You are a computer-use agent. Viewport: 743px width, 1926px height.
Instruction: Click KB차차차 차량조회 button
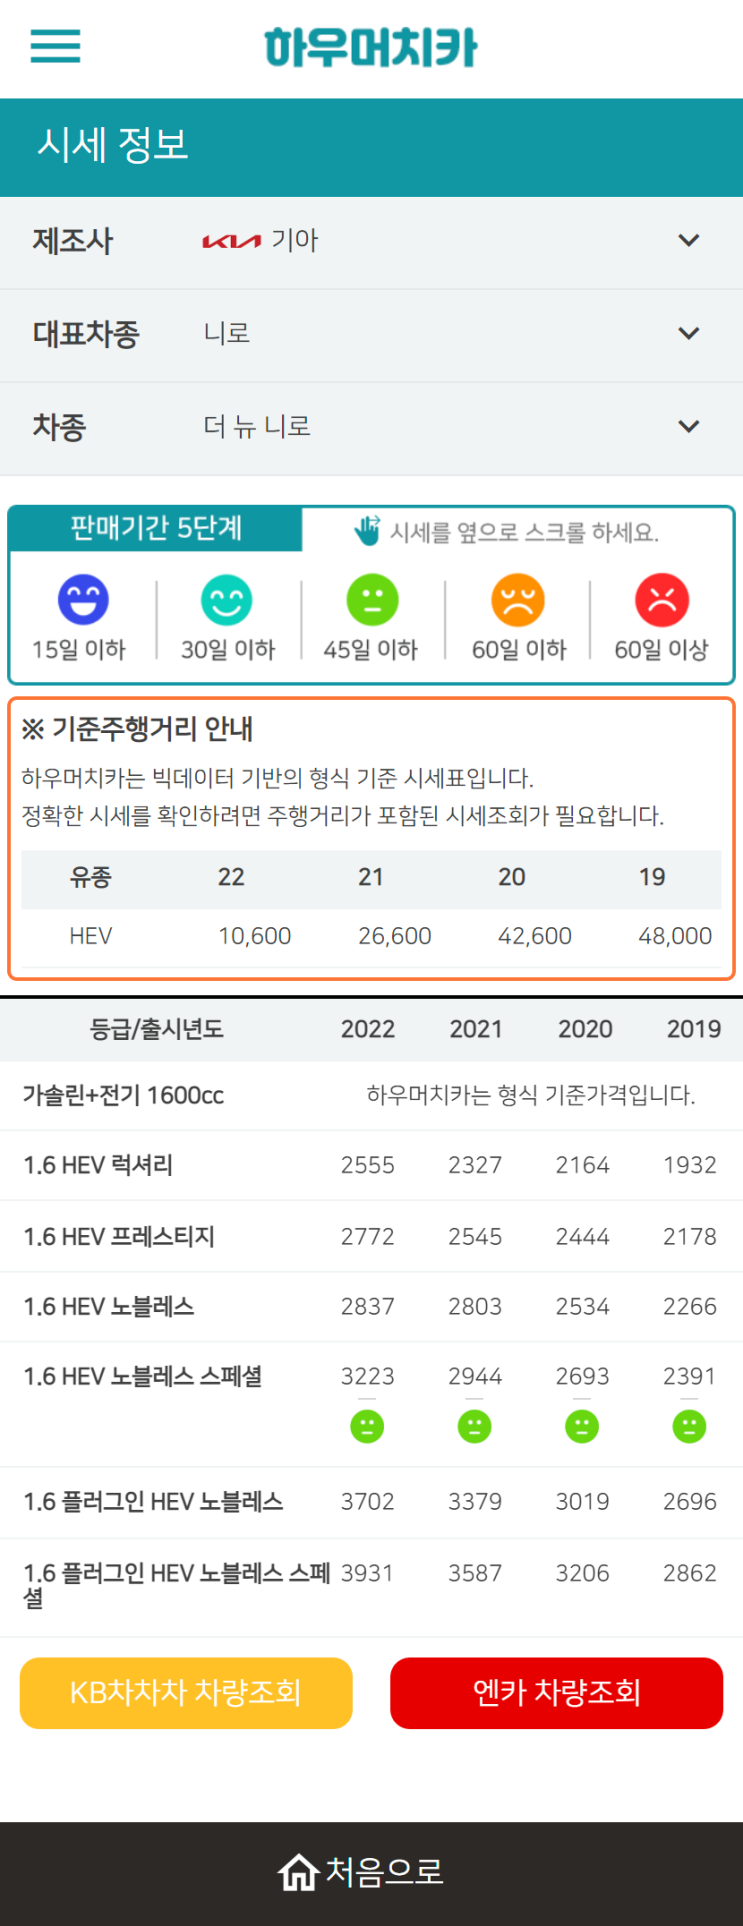[186, 1693]
